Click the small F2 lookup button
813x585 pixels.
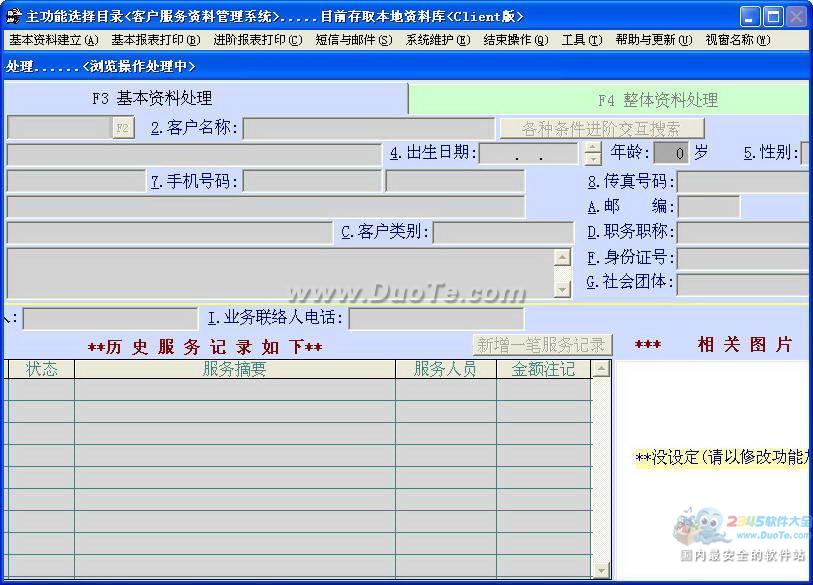[x=123, y=128]
